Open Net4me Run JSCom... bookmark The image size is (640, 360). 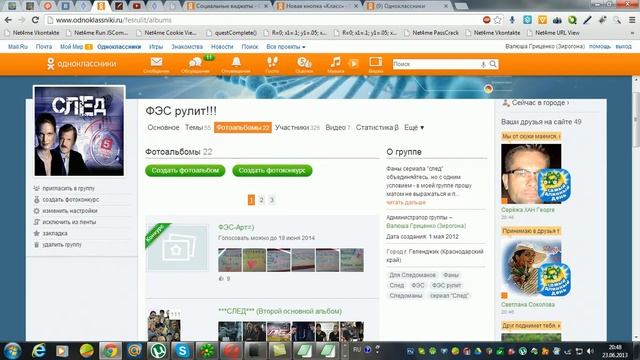click(x=97, y=32)
